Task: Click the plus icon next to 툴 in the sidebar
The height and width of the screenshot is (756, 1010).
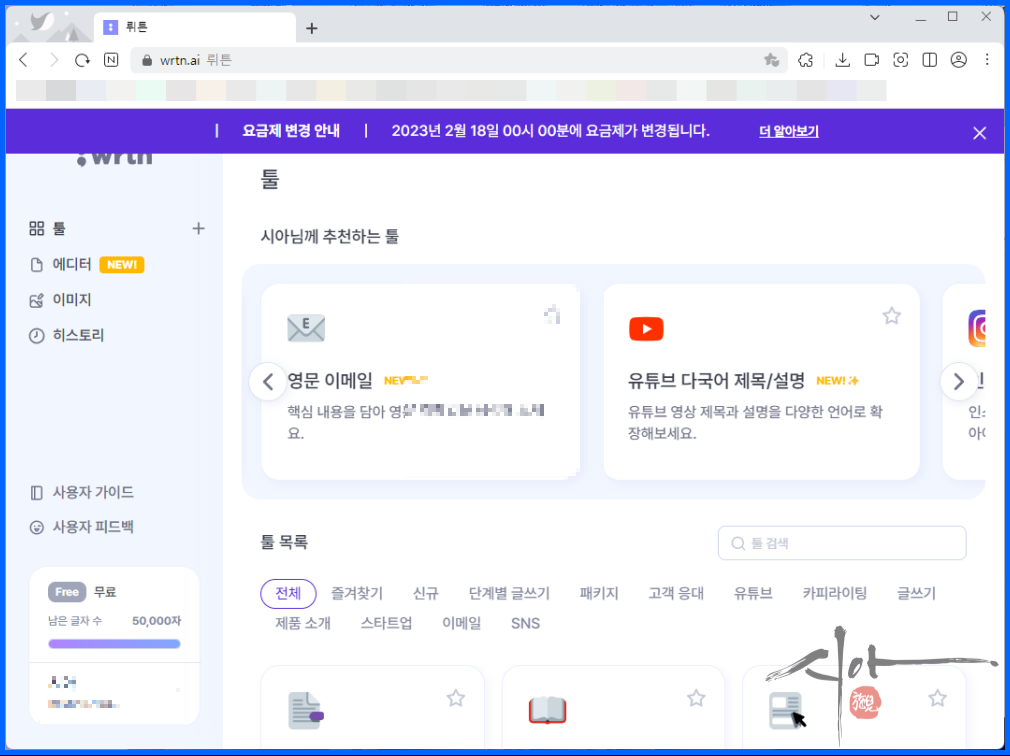Action: click(x=198, y=229)
